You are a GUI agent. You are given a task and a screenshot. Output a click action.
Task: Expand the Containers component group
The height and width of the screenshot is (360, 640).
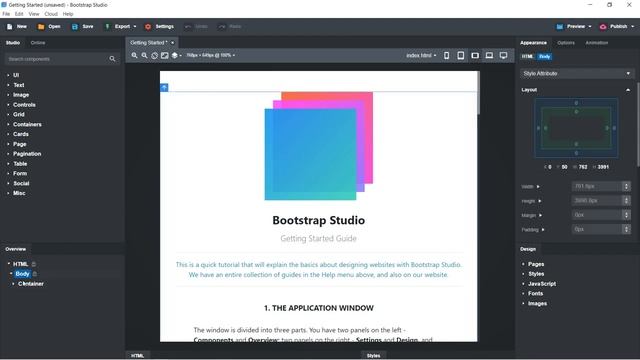tap(27, 124)
